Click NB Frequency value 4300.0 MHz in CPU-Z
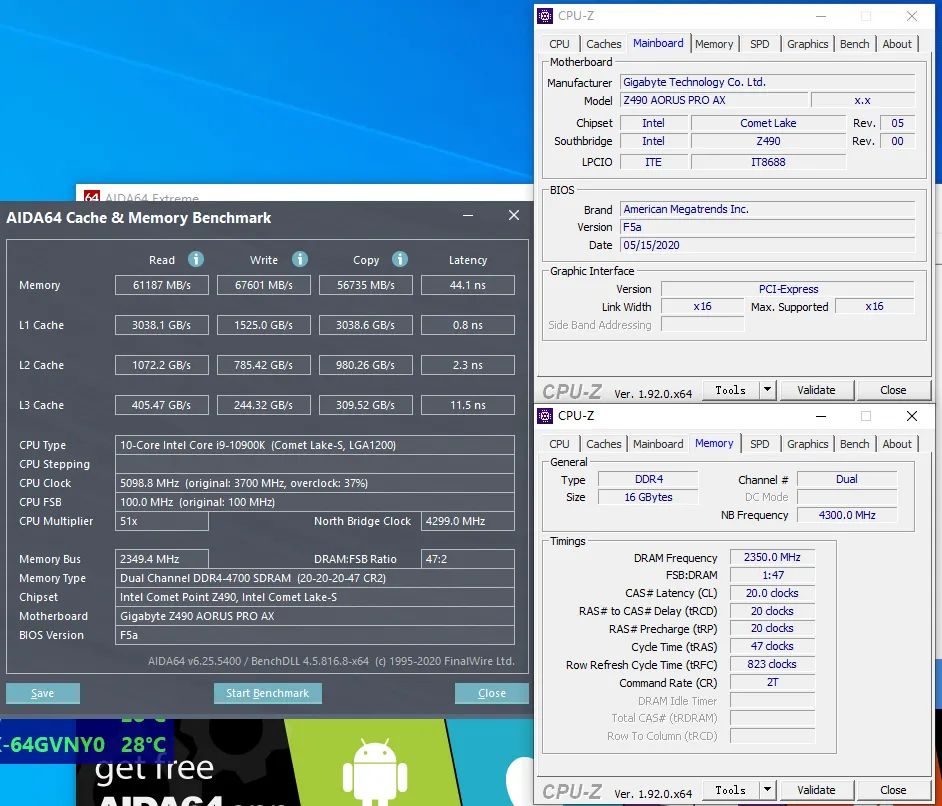 tap(847, 515)
